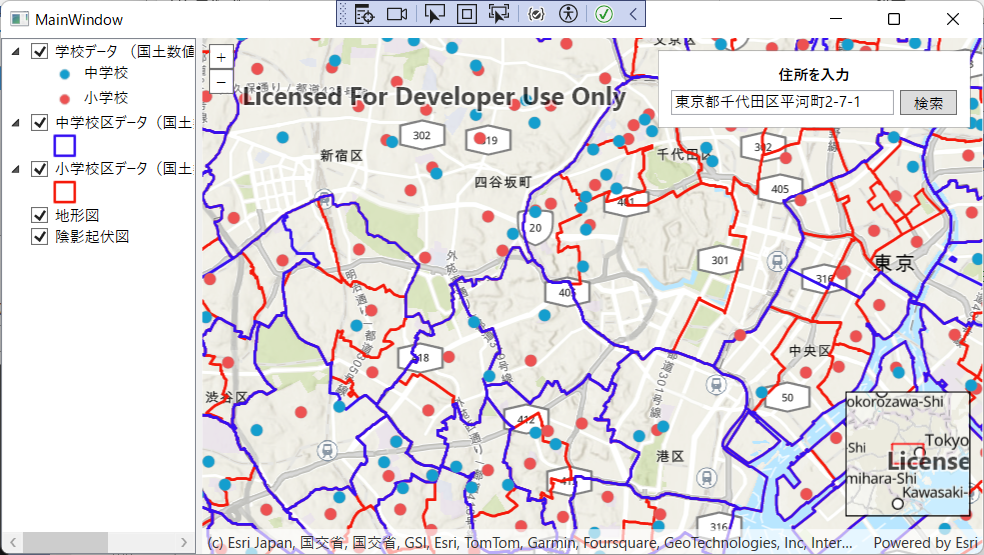Click route 405 shield on map

(x=780, y=189)
